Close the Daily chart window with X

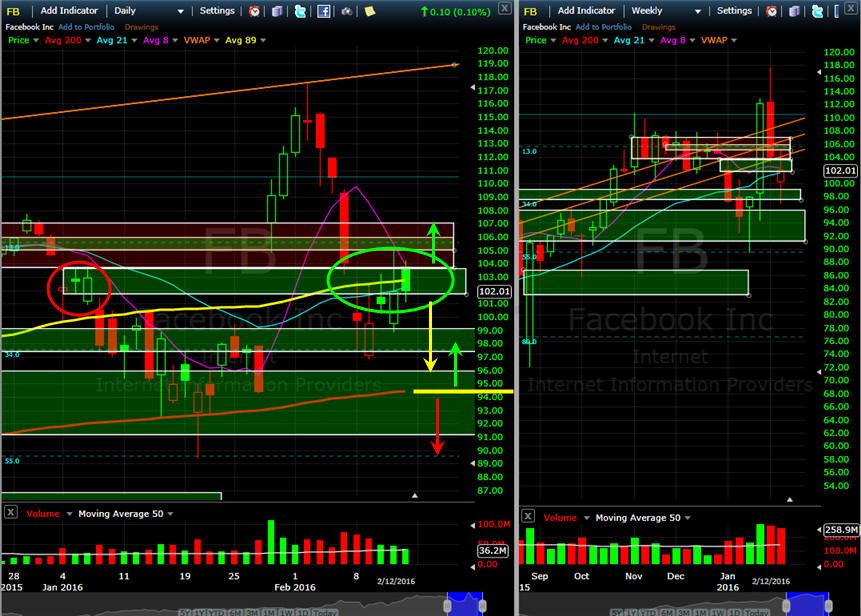(504, 8)
